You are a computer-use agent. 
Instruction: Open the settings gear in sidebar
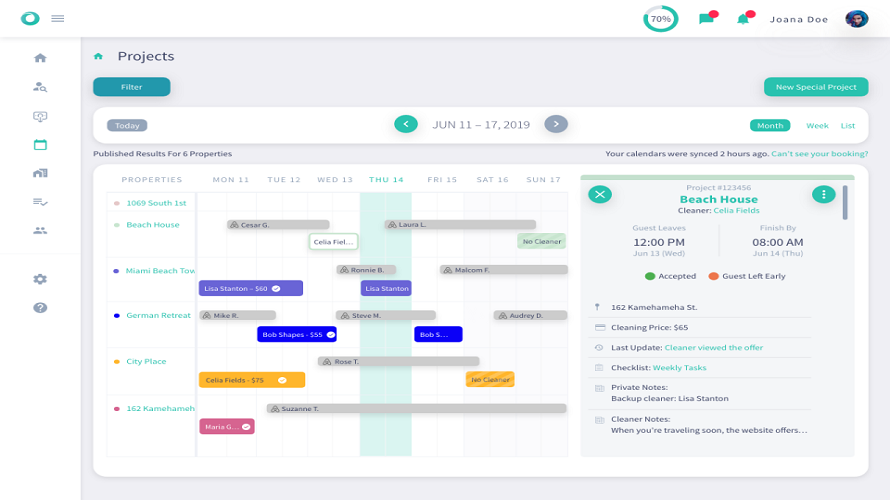click(x=40, y=279)
